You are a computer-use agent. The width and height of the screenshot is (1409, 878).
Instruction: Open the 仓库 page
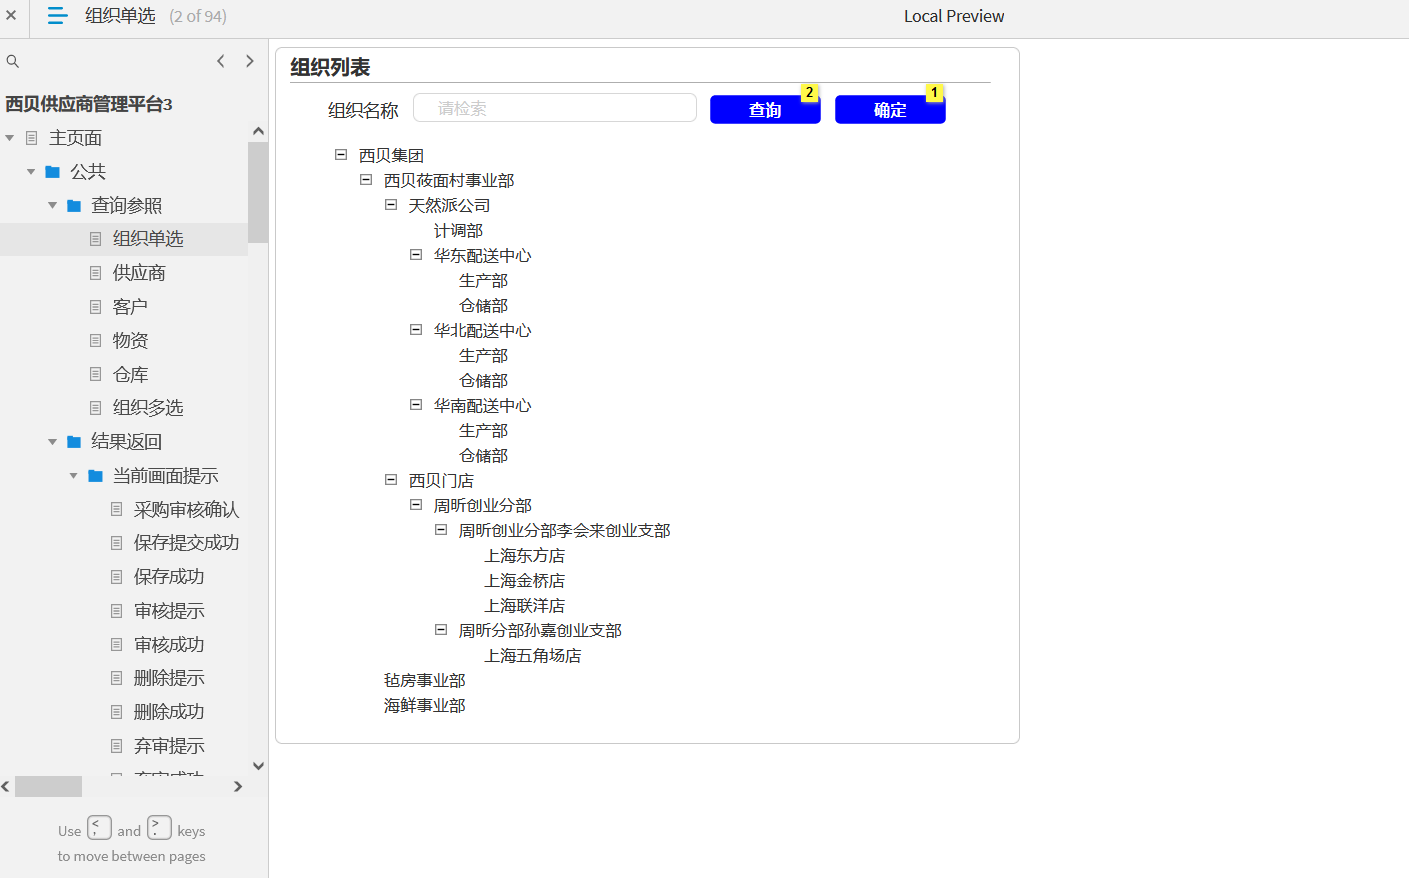pyautogui.click(x=130, y=375)
